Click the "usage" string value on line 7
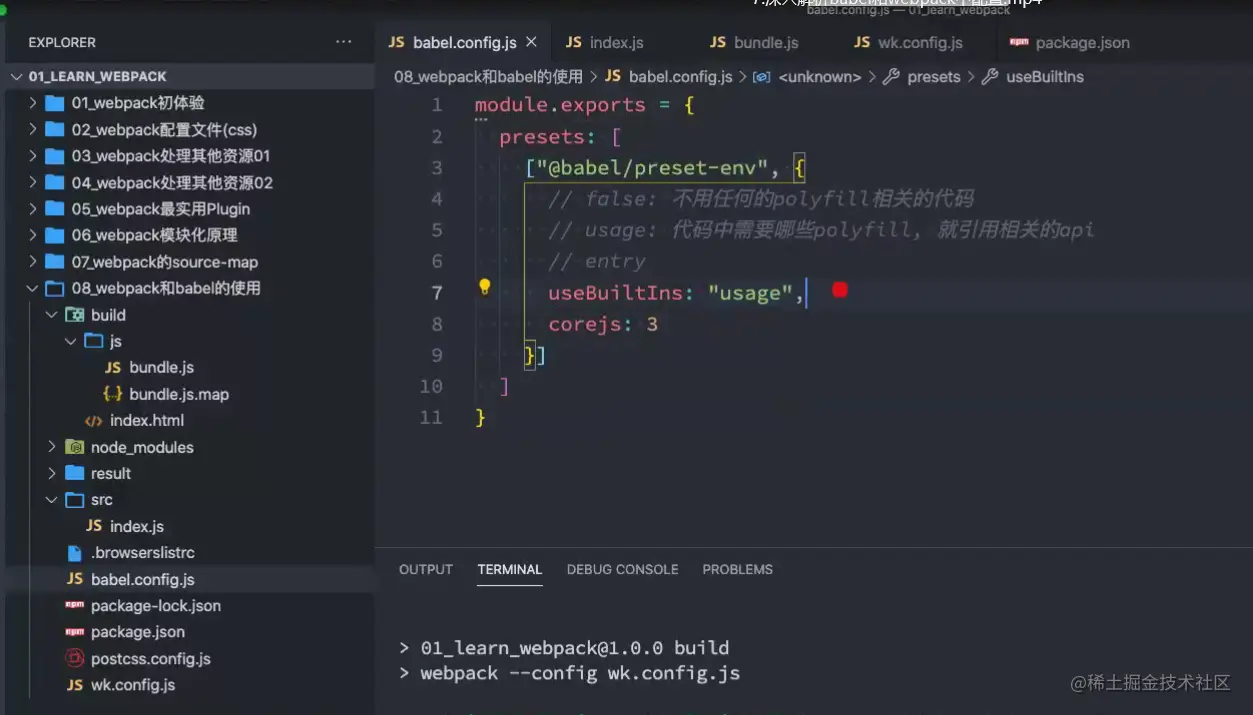This screenshot has width=1253, height=715. (x=750, y=293)
